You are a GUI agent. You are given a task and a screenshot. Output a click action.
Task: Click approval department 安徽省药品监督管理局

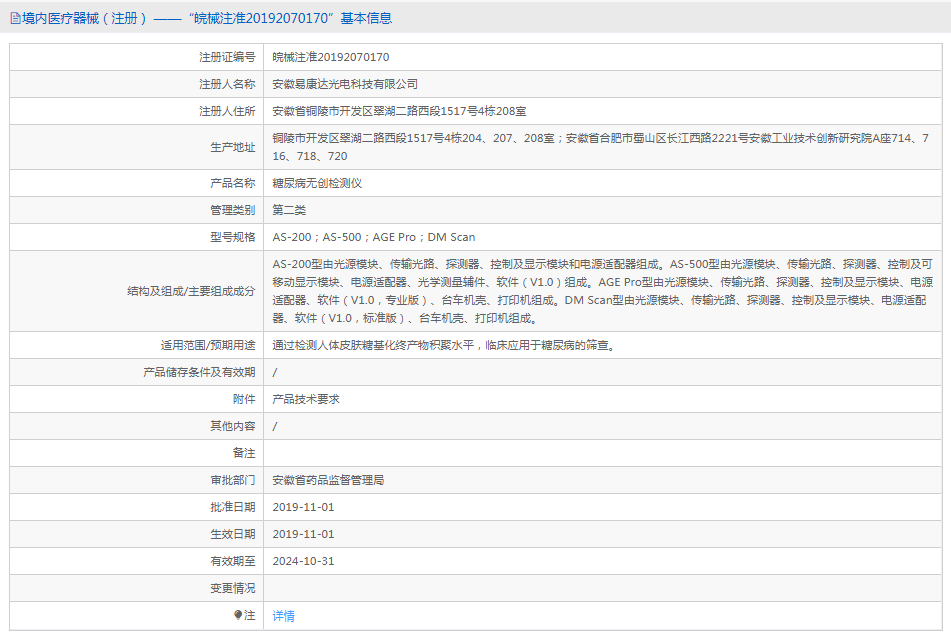coord(328,480)
